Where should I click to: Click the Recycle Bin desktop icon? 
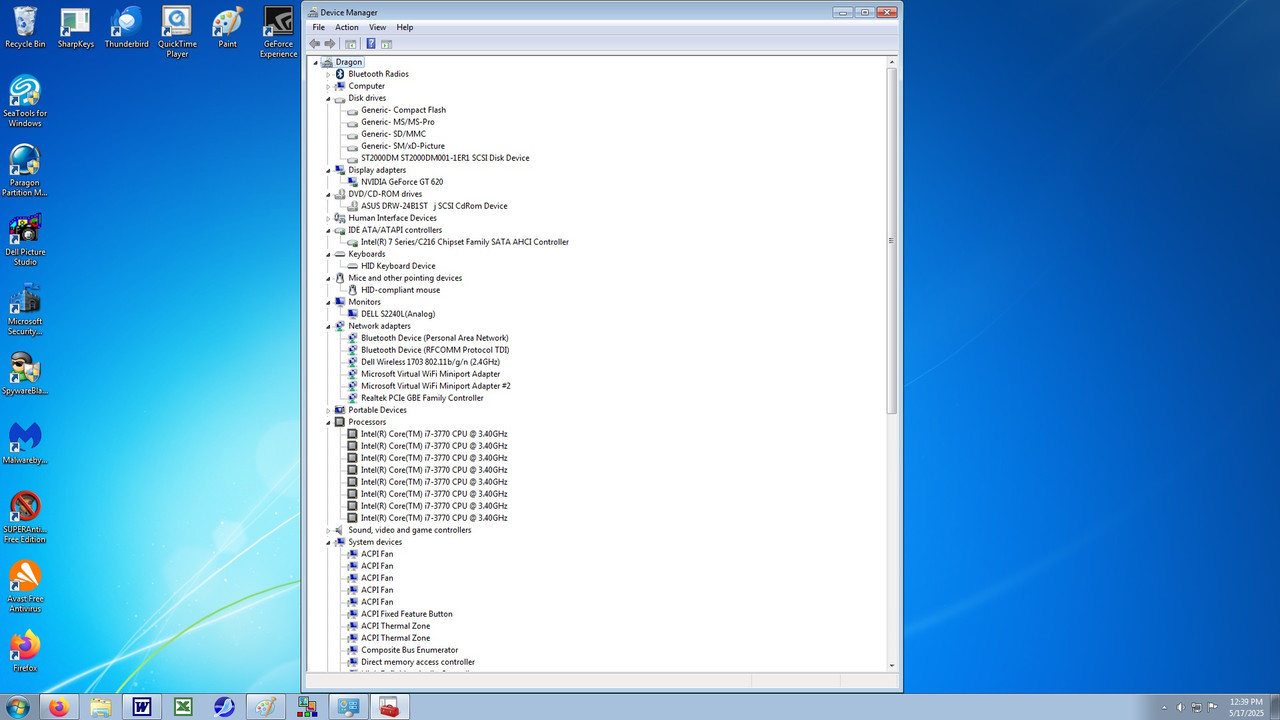(25, 27)
